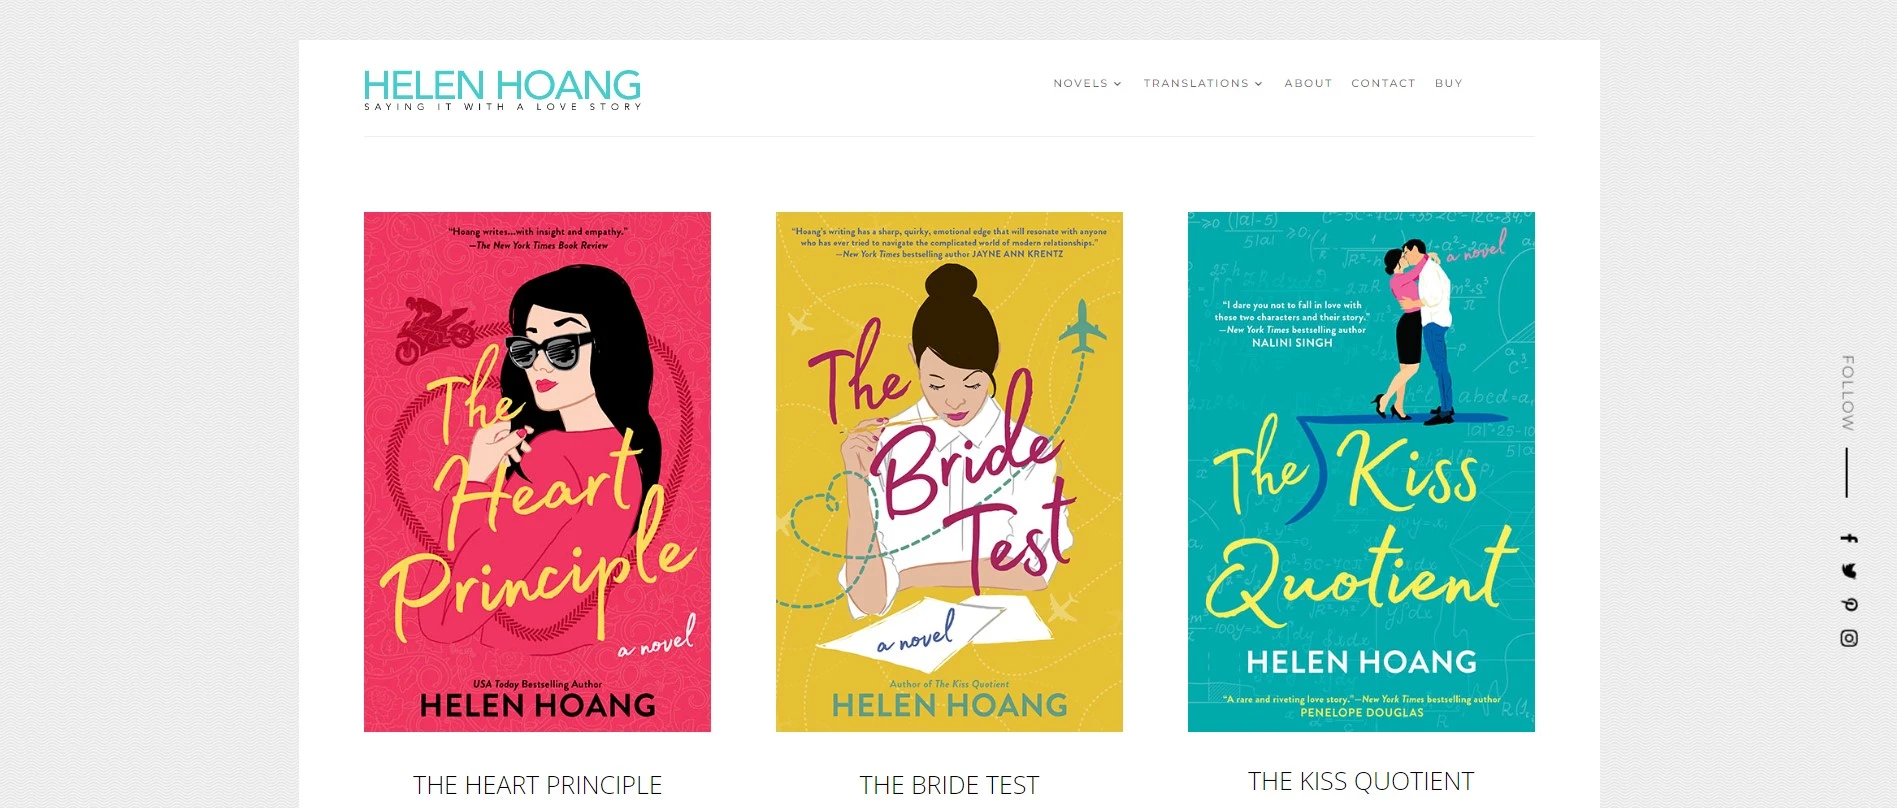Click the vertical Follow label

pyautogui.click(x=1848, y=393)
